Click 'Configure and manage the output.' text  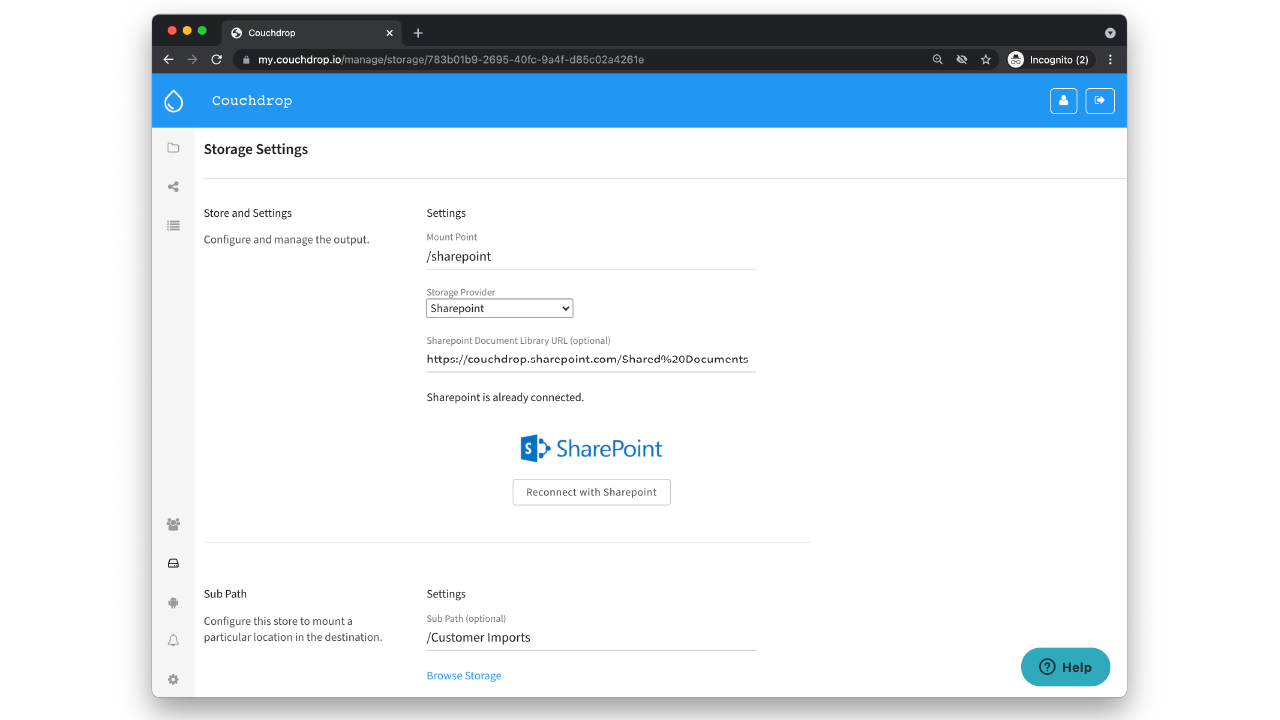pyautogui.click(x=287, y=240)
